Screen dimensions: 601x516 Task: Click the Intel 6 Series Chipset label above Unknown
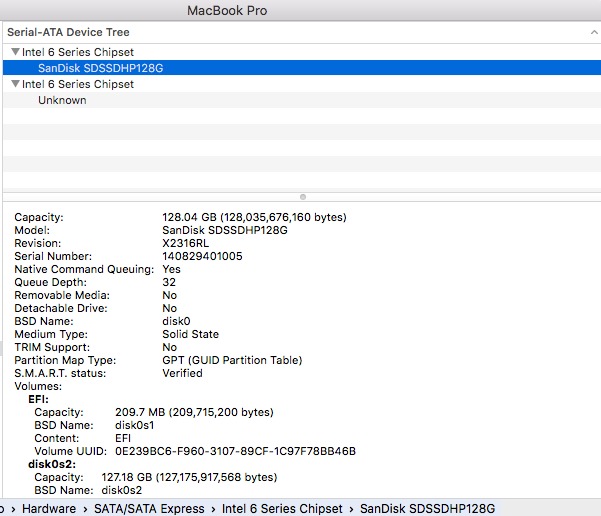tap(78, 84)
